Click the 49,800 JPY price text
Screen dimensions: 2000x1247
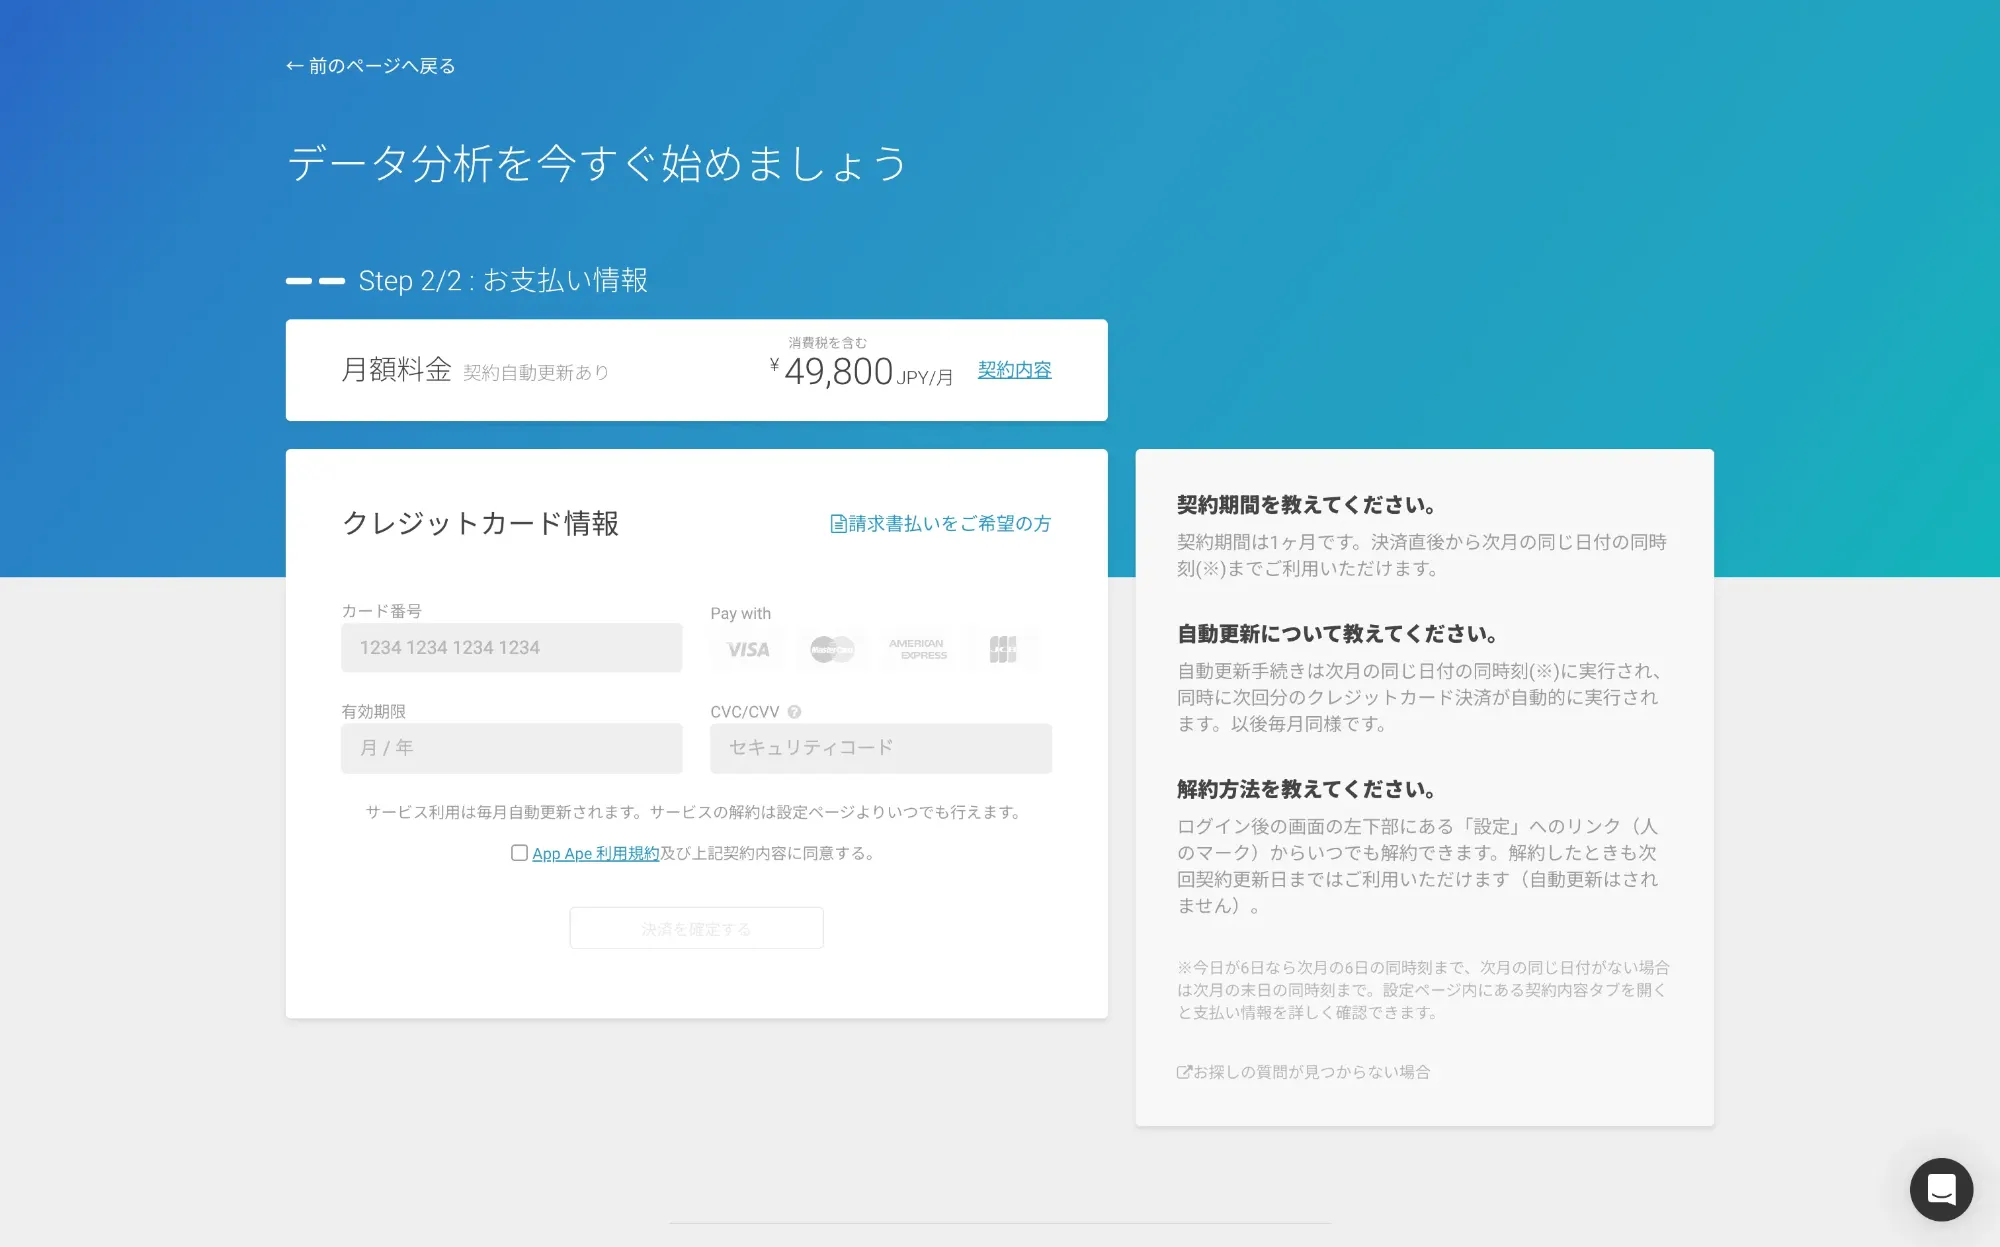click(x=840, y=372)
